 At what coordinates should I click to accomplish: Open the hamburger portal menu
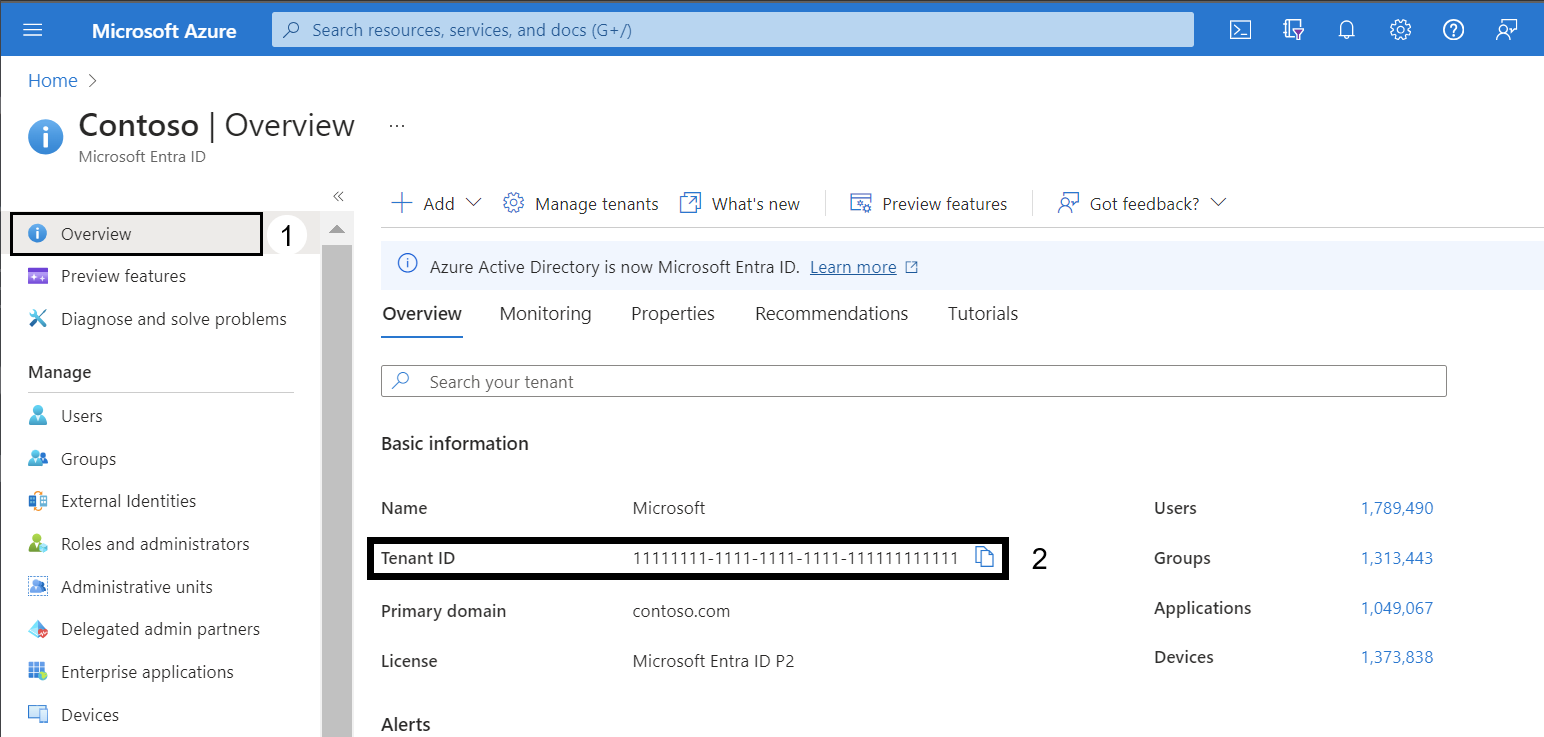click(33, 30)
